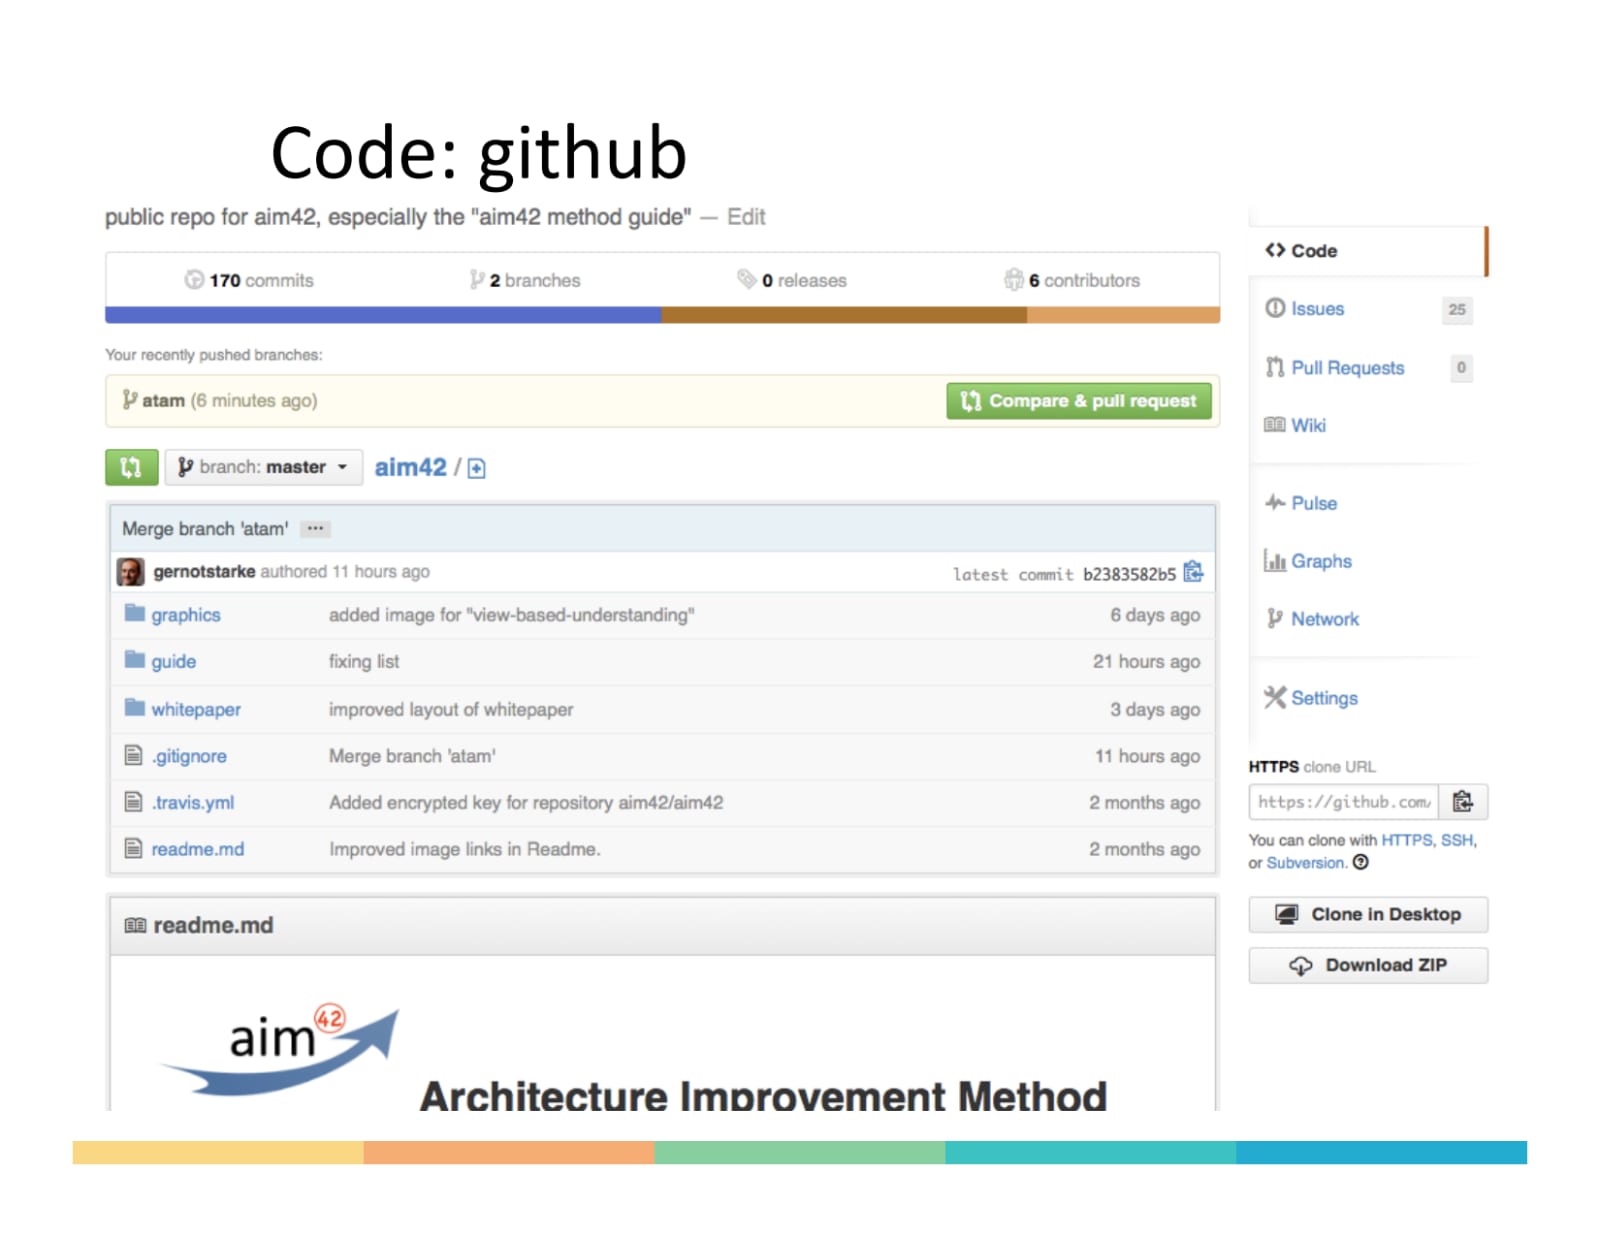This screenshot has width=1600, height=1236.
Task: Click the releases tag icon
Action: pos(746,279)
